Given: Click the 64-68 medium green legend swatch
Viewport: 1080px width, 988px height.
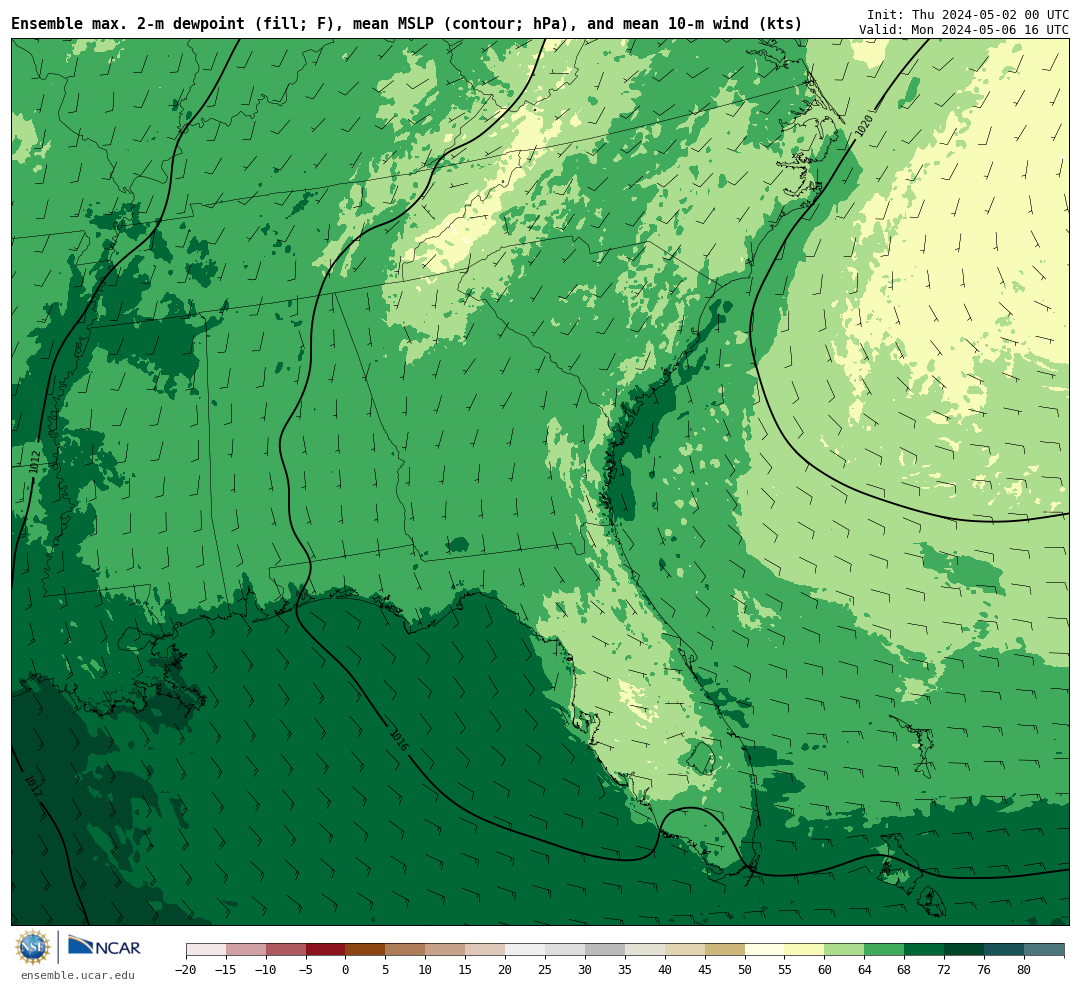Looking at the screenshot, I should point(884,950).
